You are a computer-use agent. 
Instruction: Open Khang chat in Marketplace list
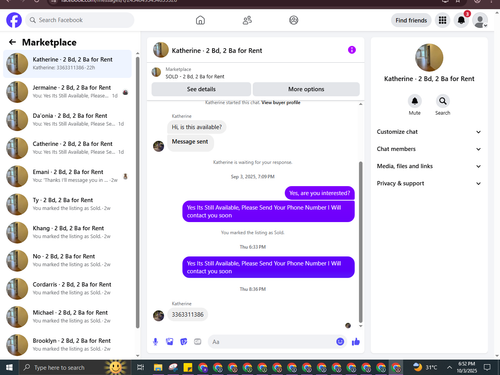[x=67, y=232]
